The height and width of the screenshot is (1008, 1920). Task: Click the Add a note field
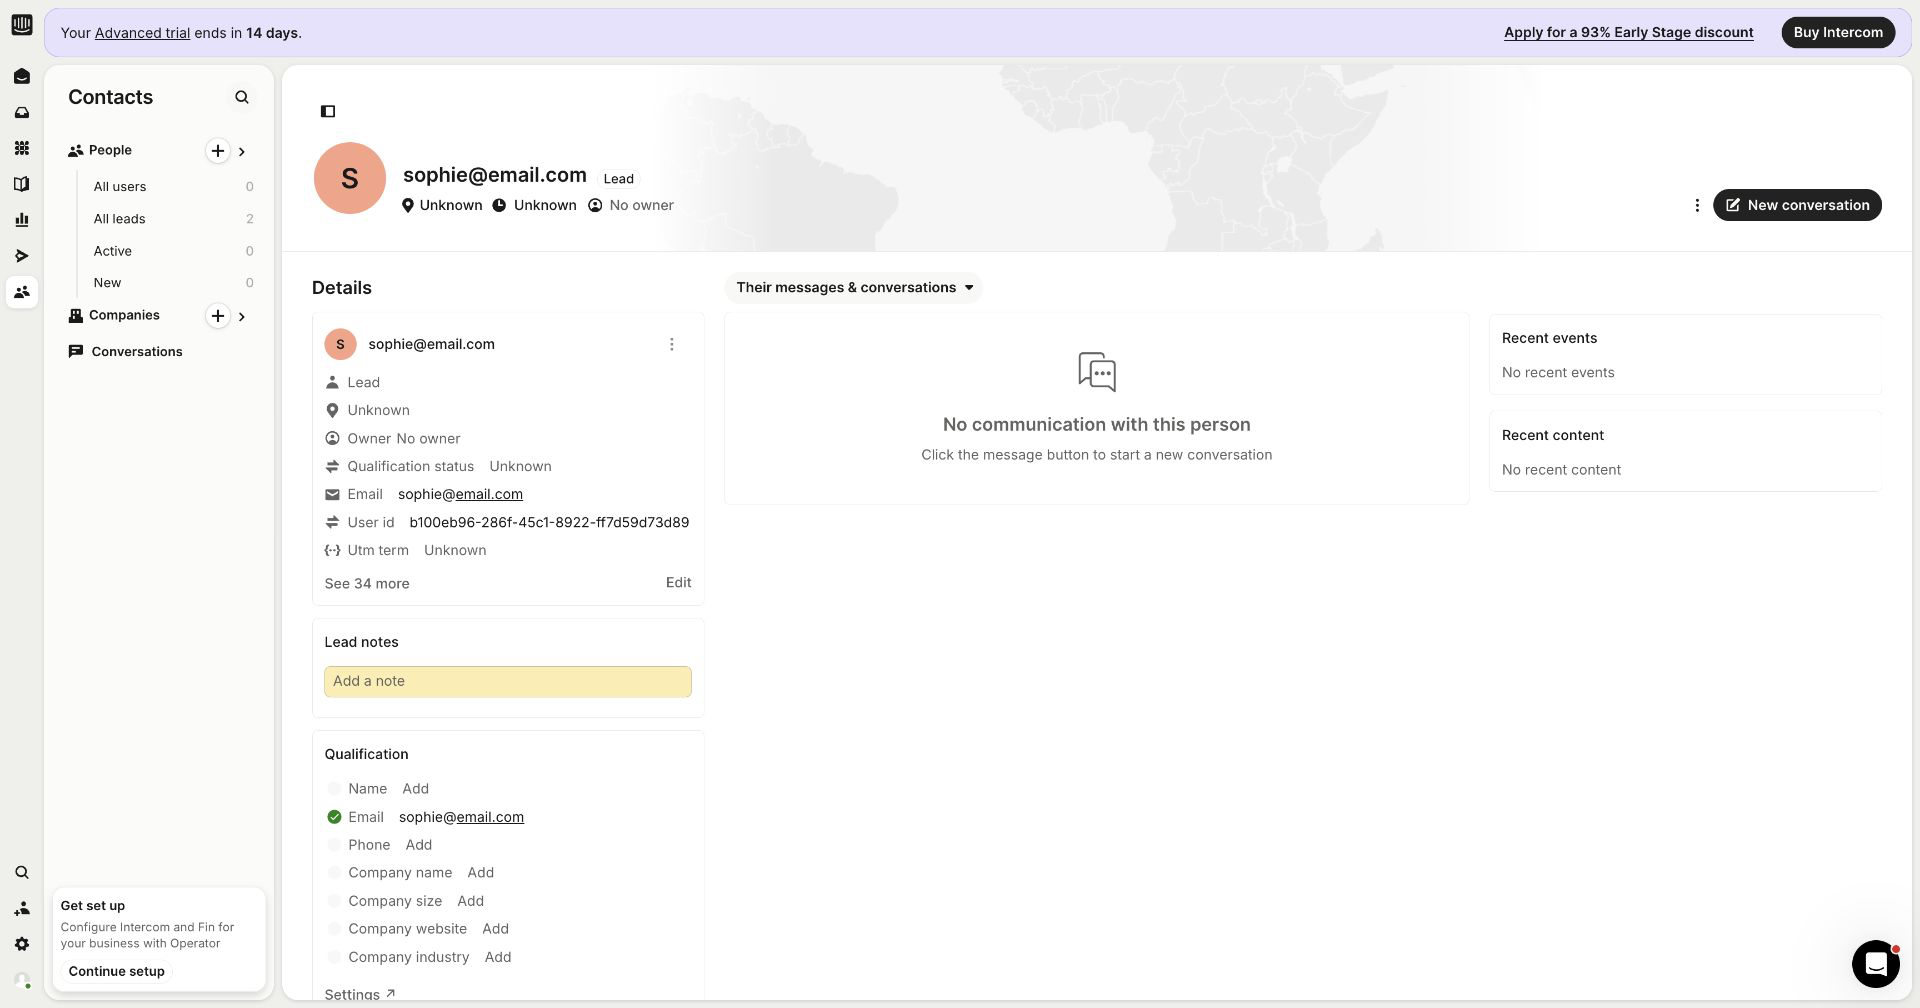[x=508, y=682]
